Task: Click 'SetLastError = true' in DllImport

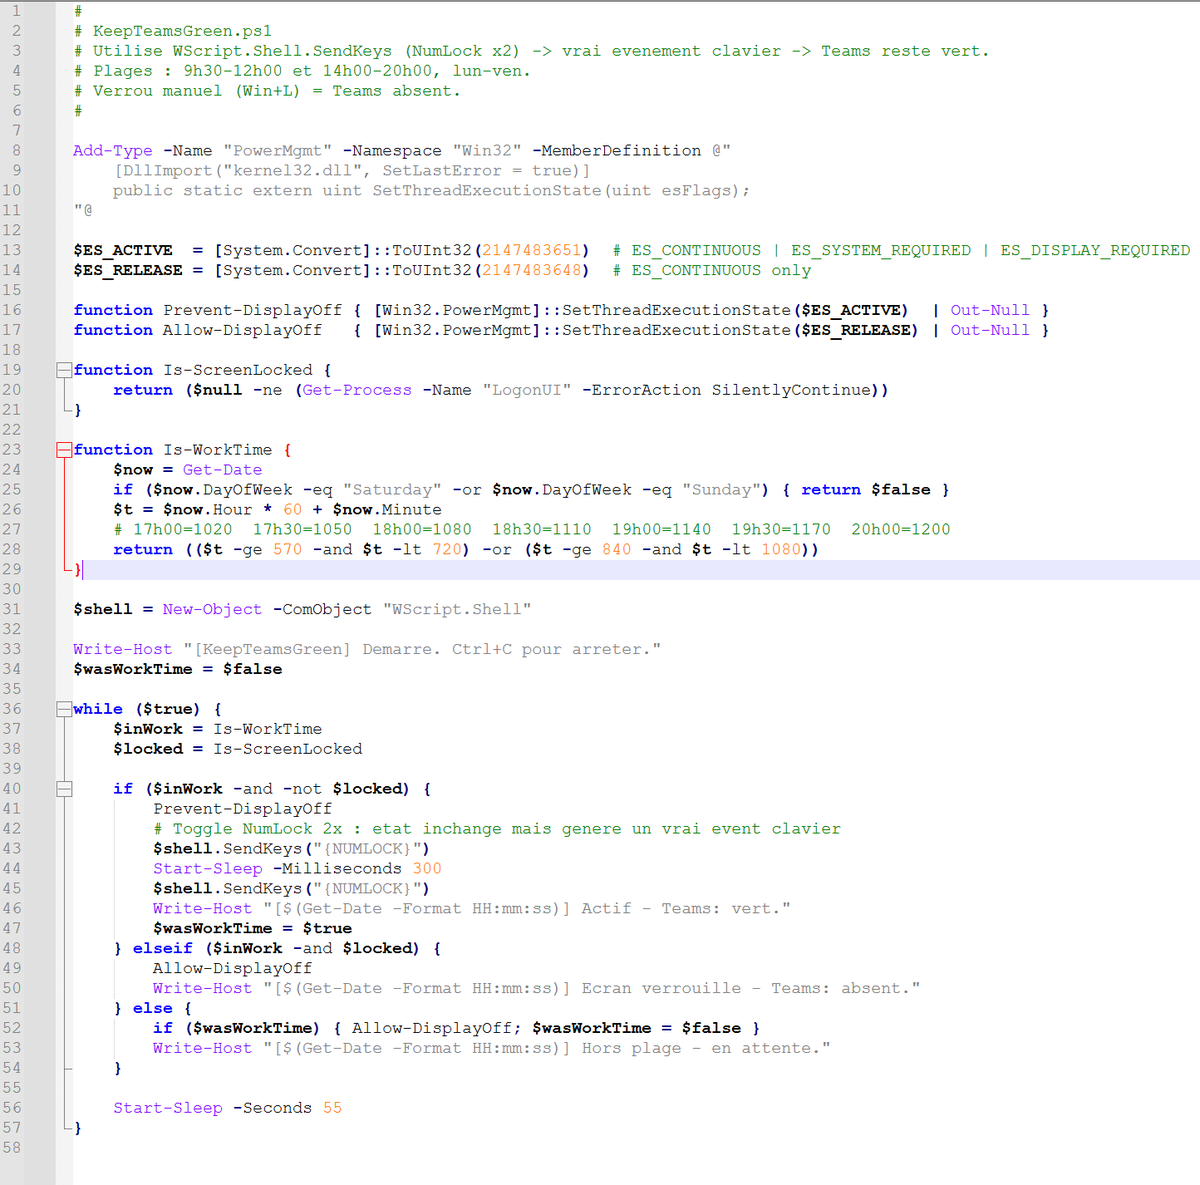Action: point(477,171)
